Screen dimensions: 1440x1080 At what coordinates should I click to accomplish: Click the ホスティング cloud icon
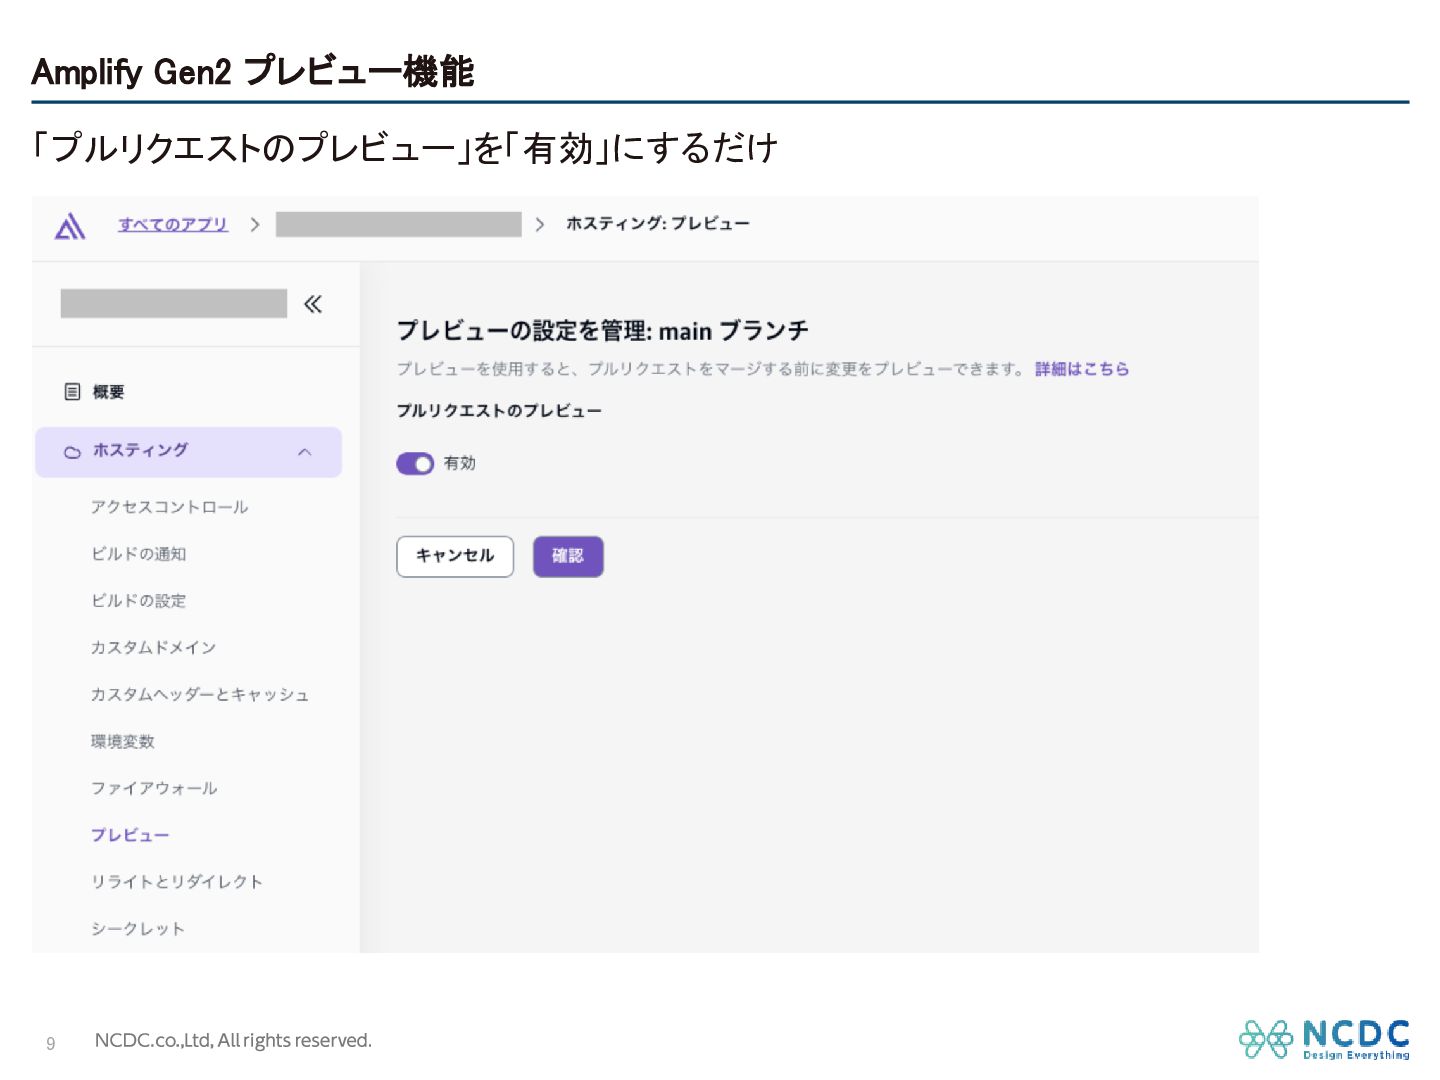coord(72,452)
